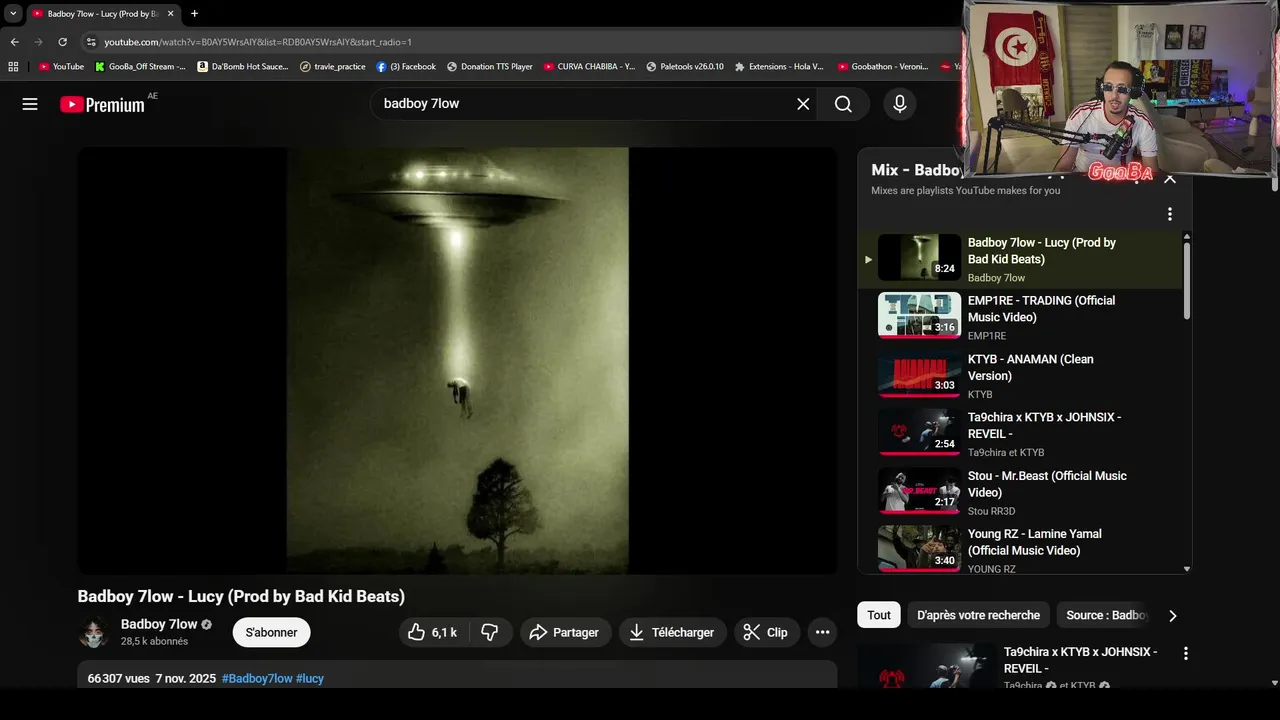Play KTYB - ANAMAN (Clean Version) from the mix
Image resolution: width=1280 pixels, height=720 pixels.
[x=1019, y=375]
